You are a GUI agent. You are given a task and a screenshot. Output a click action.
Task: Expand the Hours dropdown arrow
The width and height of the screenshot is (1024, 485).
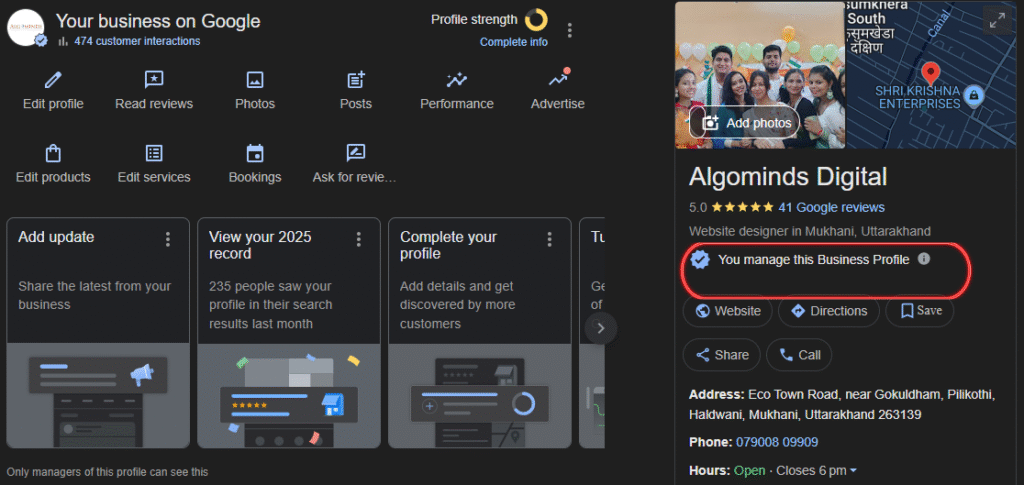[x=853, y=471]
